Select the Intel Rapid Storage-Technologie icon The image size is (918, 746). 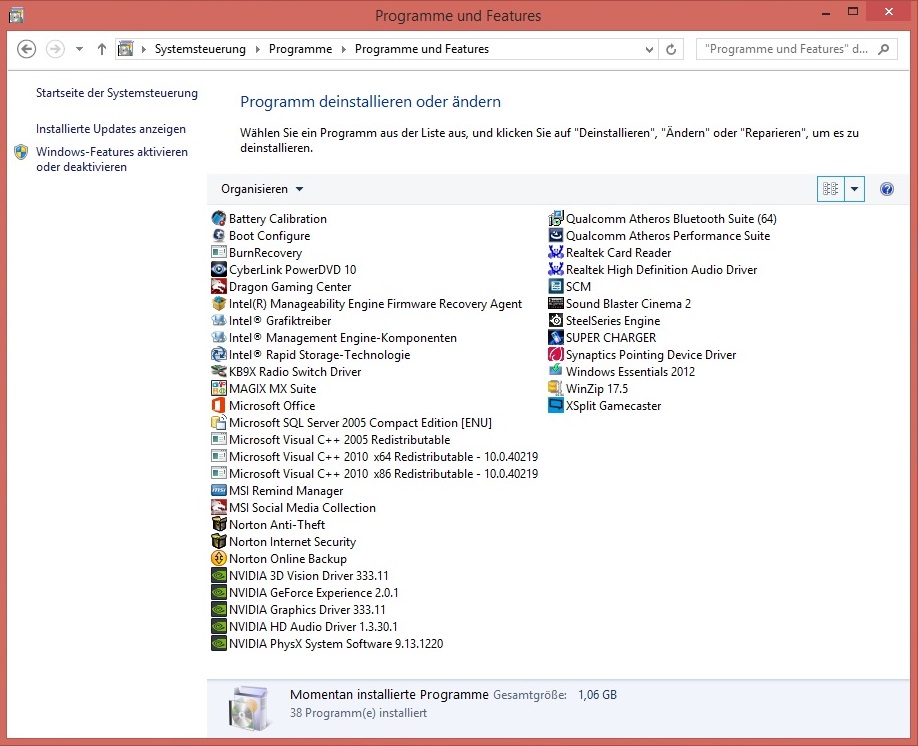[218, 354]
